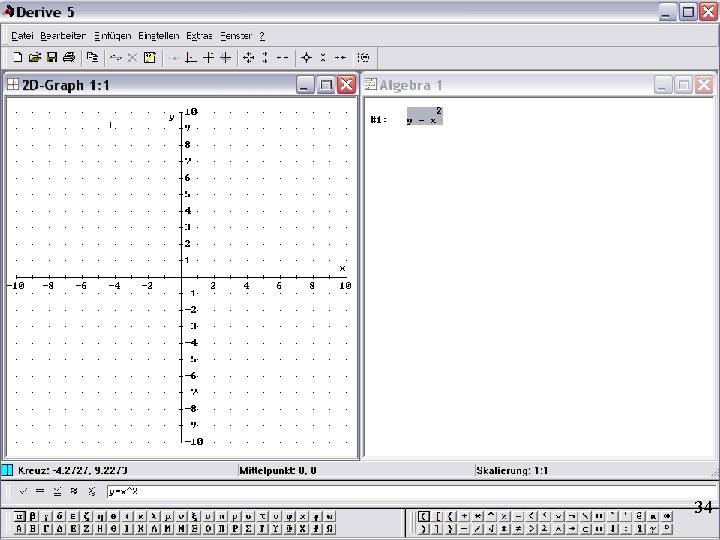
Task: Insert the degree symbol from math palette
Action: [667, 529]
